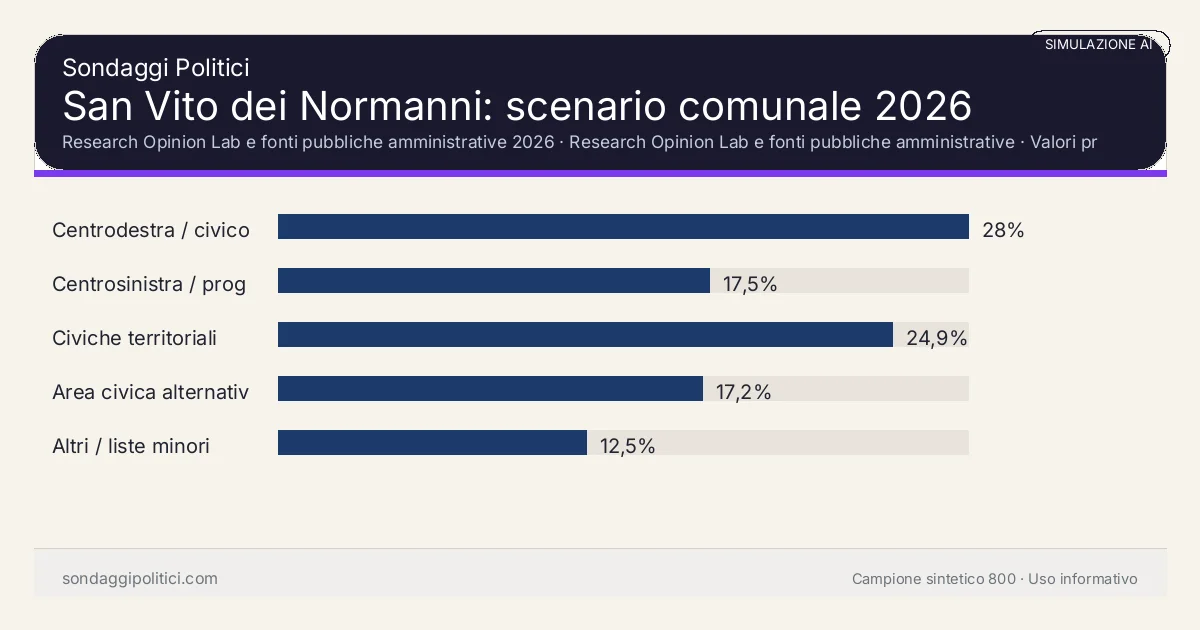Click the Area civica alternativ label

150,392
